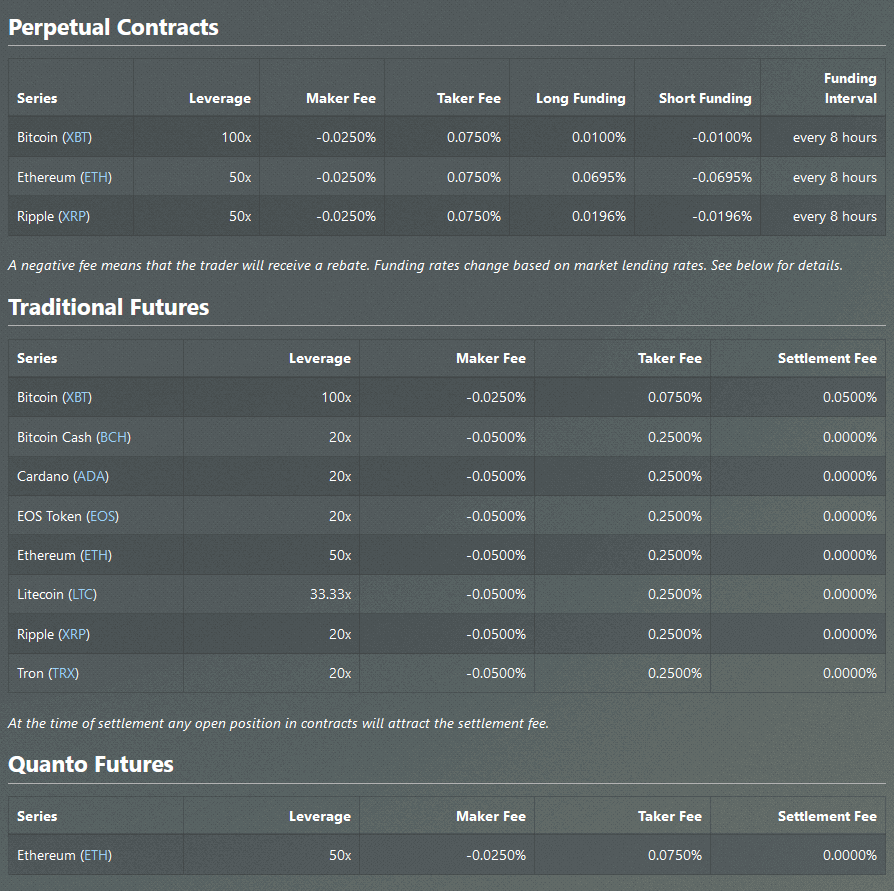Click the 33.33x Litecoin leverage cell

pos(330,594)
